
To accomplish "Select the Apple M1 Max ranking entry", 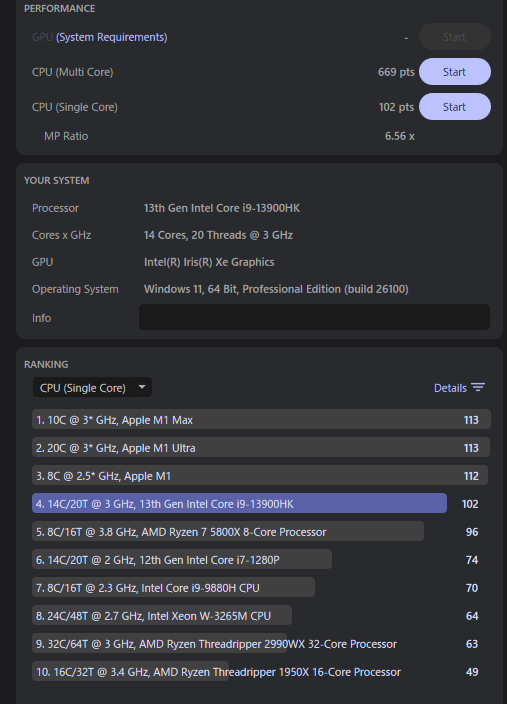I will click(x=261, y=420).
